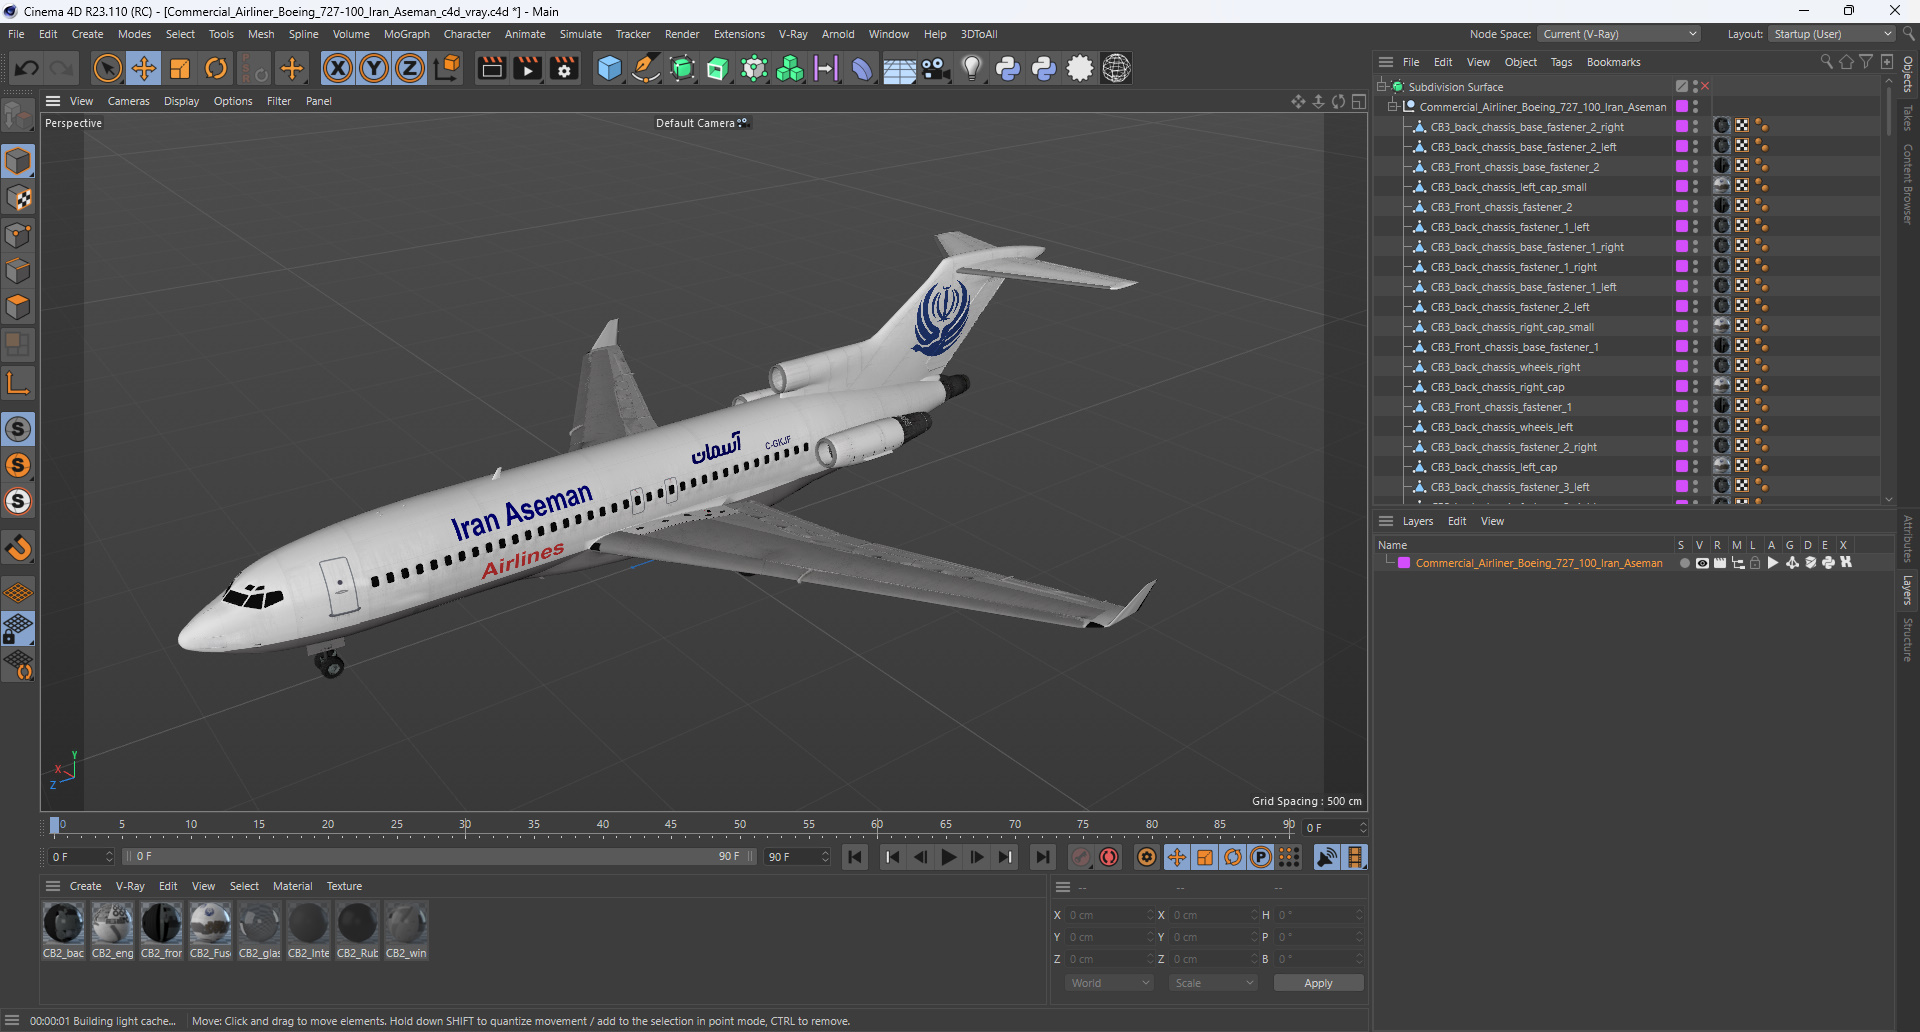Toggle layer solo dot
Viewport: 1920px width, 1032px height.
[1684, 563]
